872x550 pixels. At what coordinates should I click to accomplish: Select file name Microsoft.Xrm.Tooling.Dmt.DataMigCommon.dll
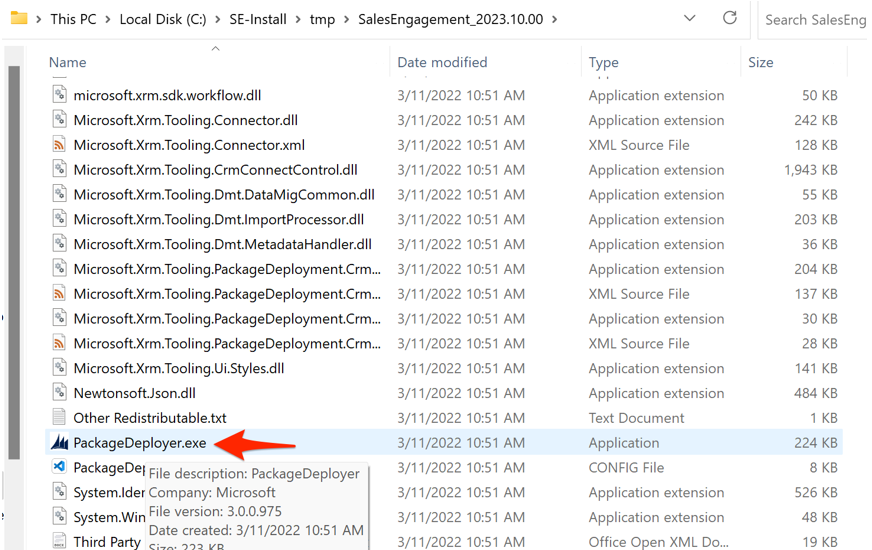pyautogui.click(x=224, y=195)
